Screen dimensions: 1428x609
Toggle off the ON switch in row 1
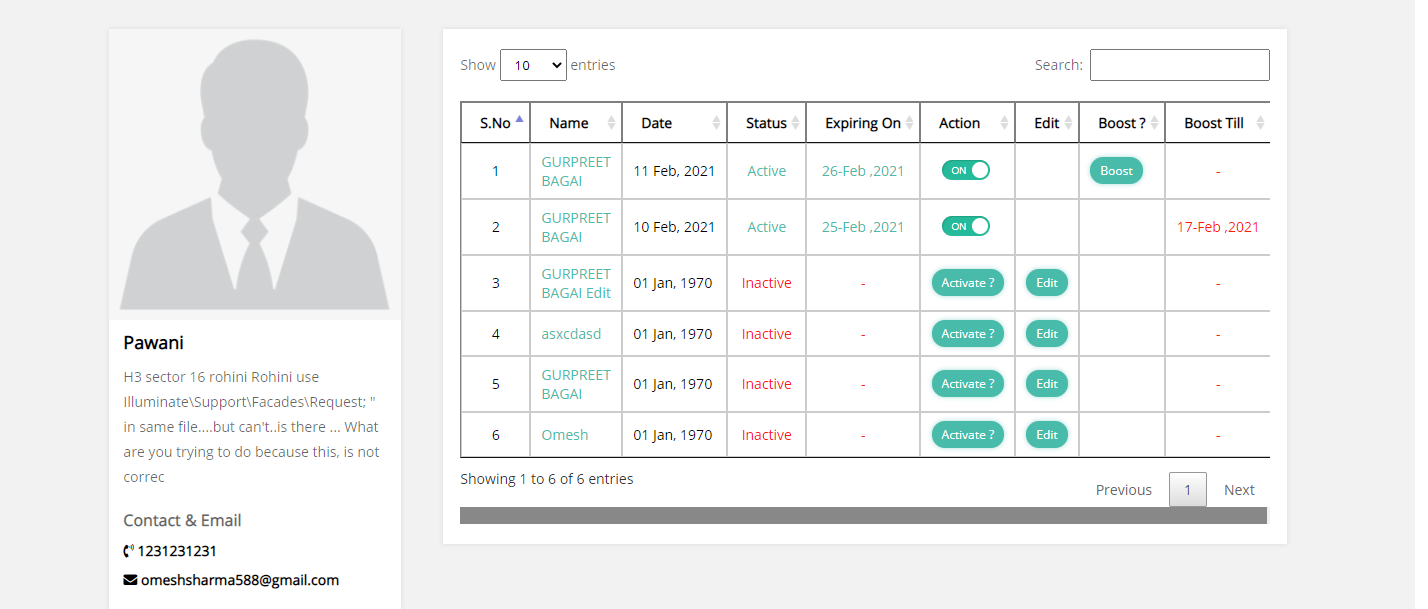[965, 170]
